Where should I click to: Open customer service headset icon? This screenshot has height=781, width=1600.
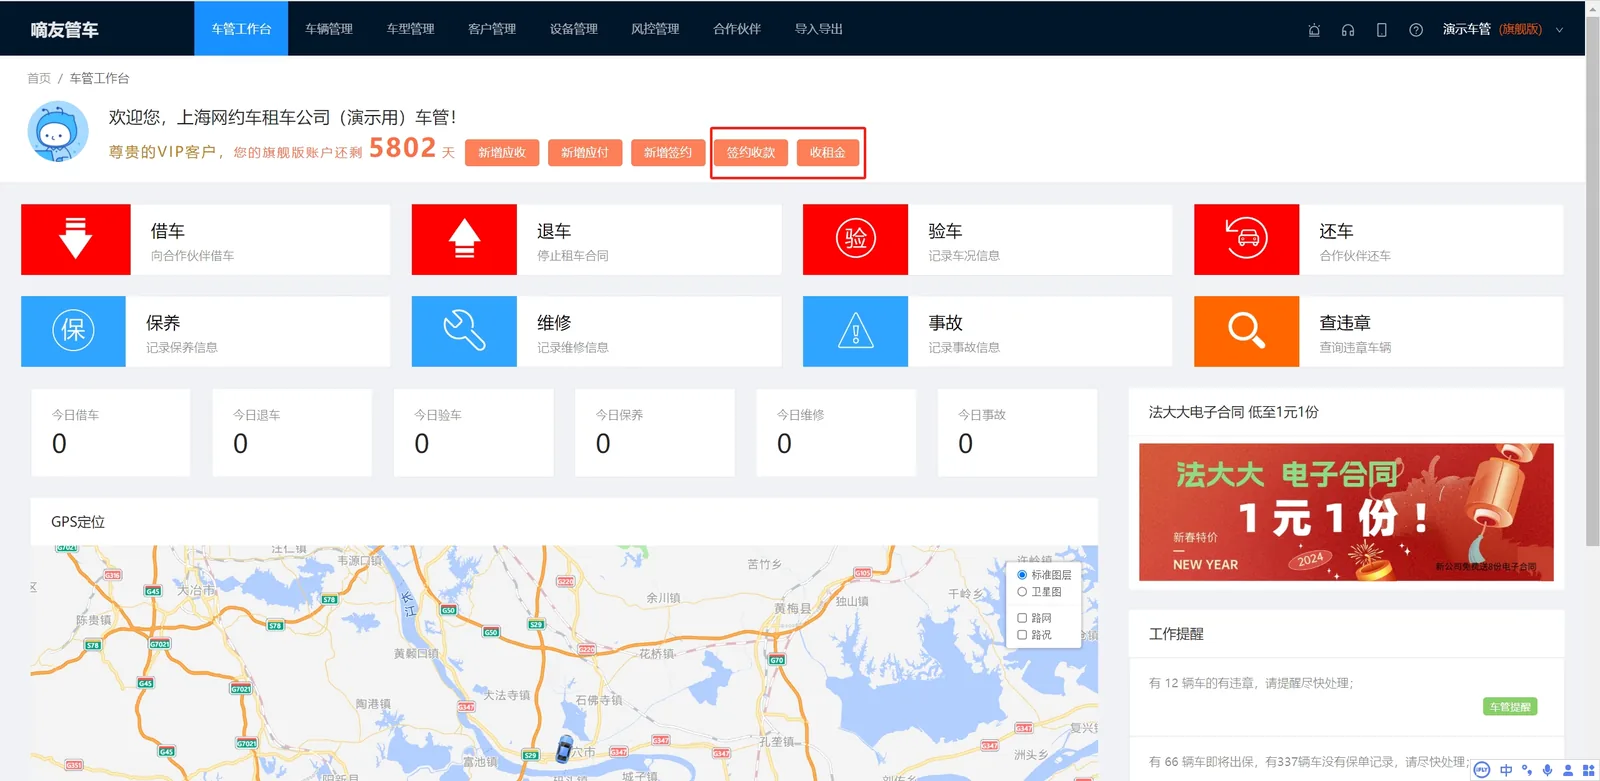tap(1348, 30)
